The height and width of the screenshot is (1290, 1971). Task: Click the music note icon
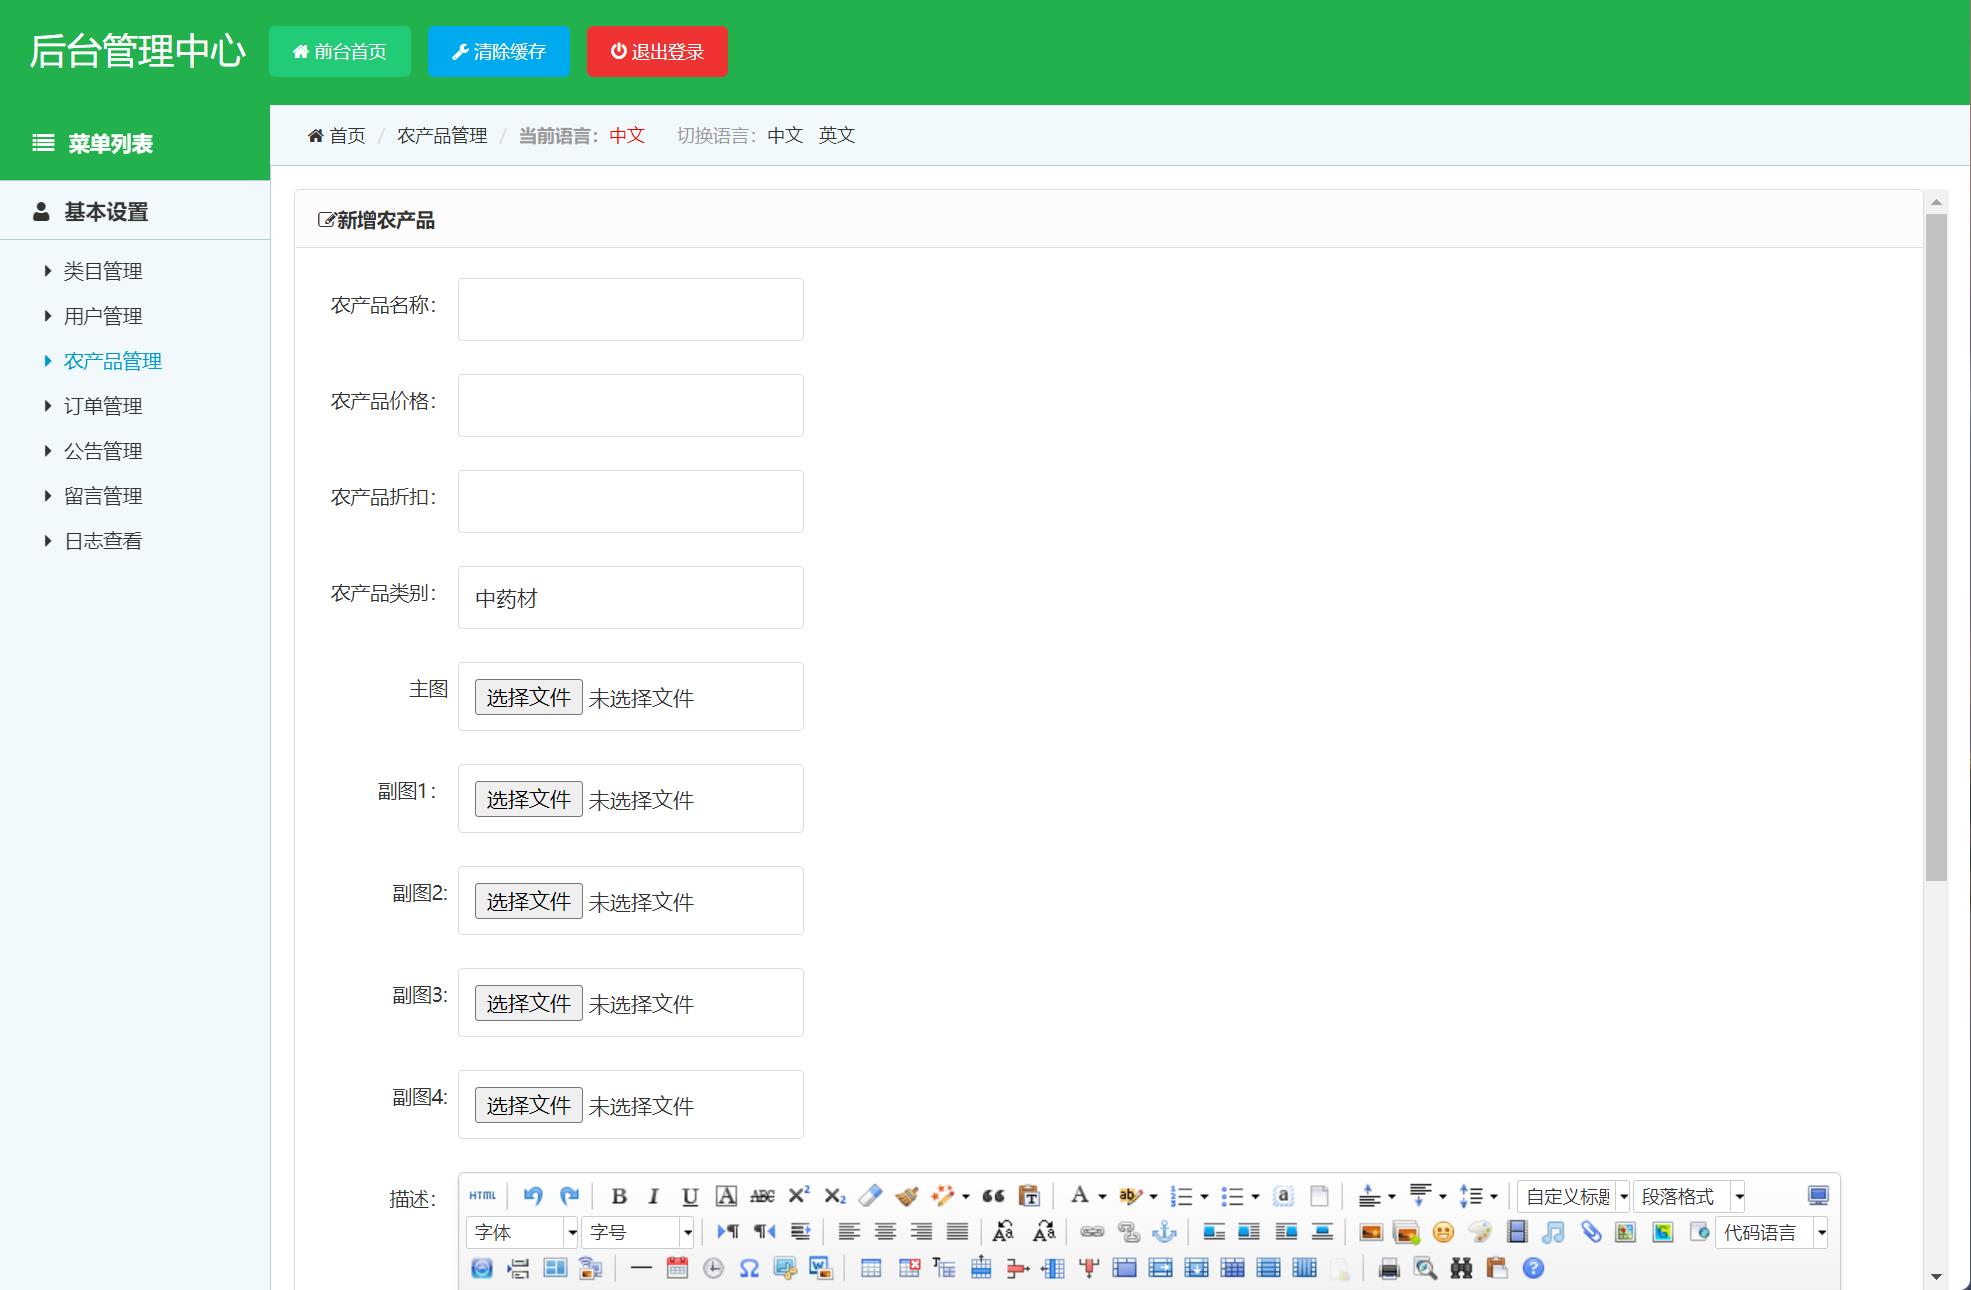(1553, 1232)
